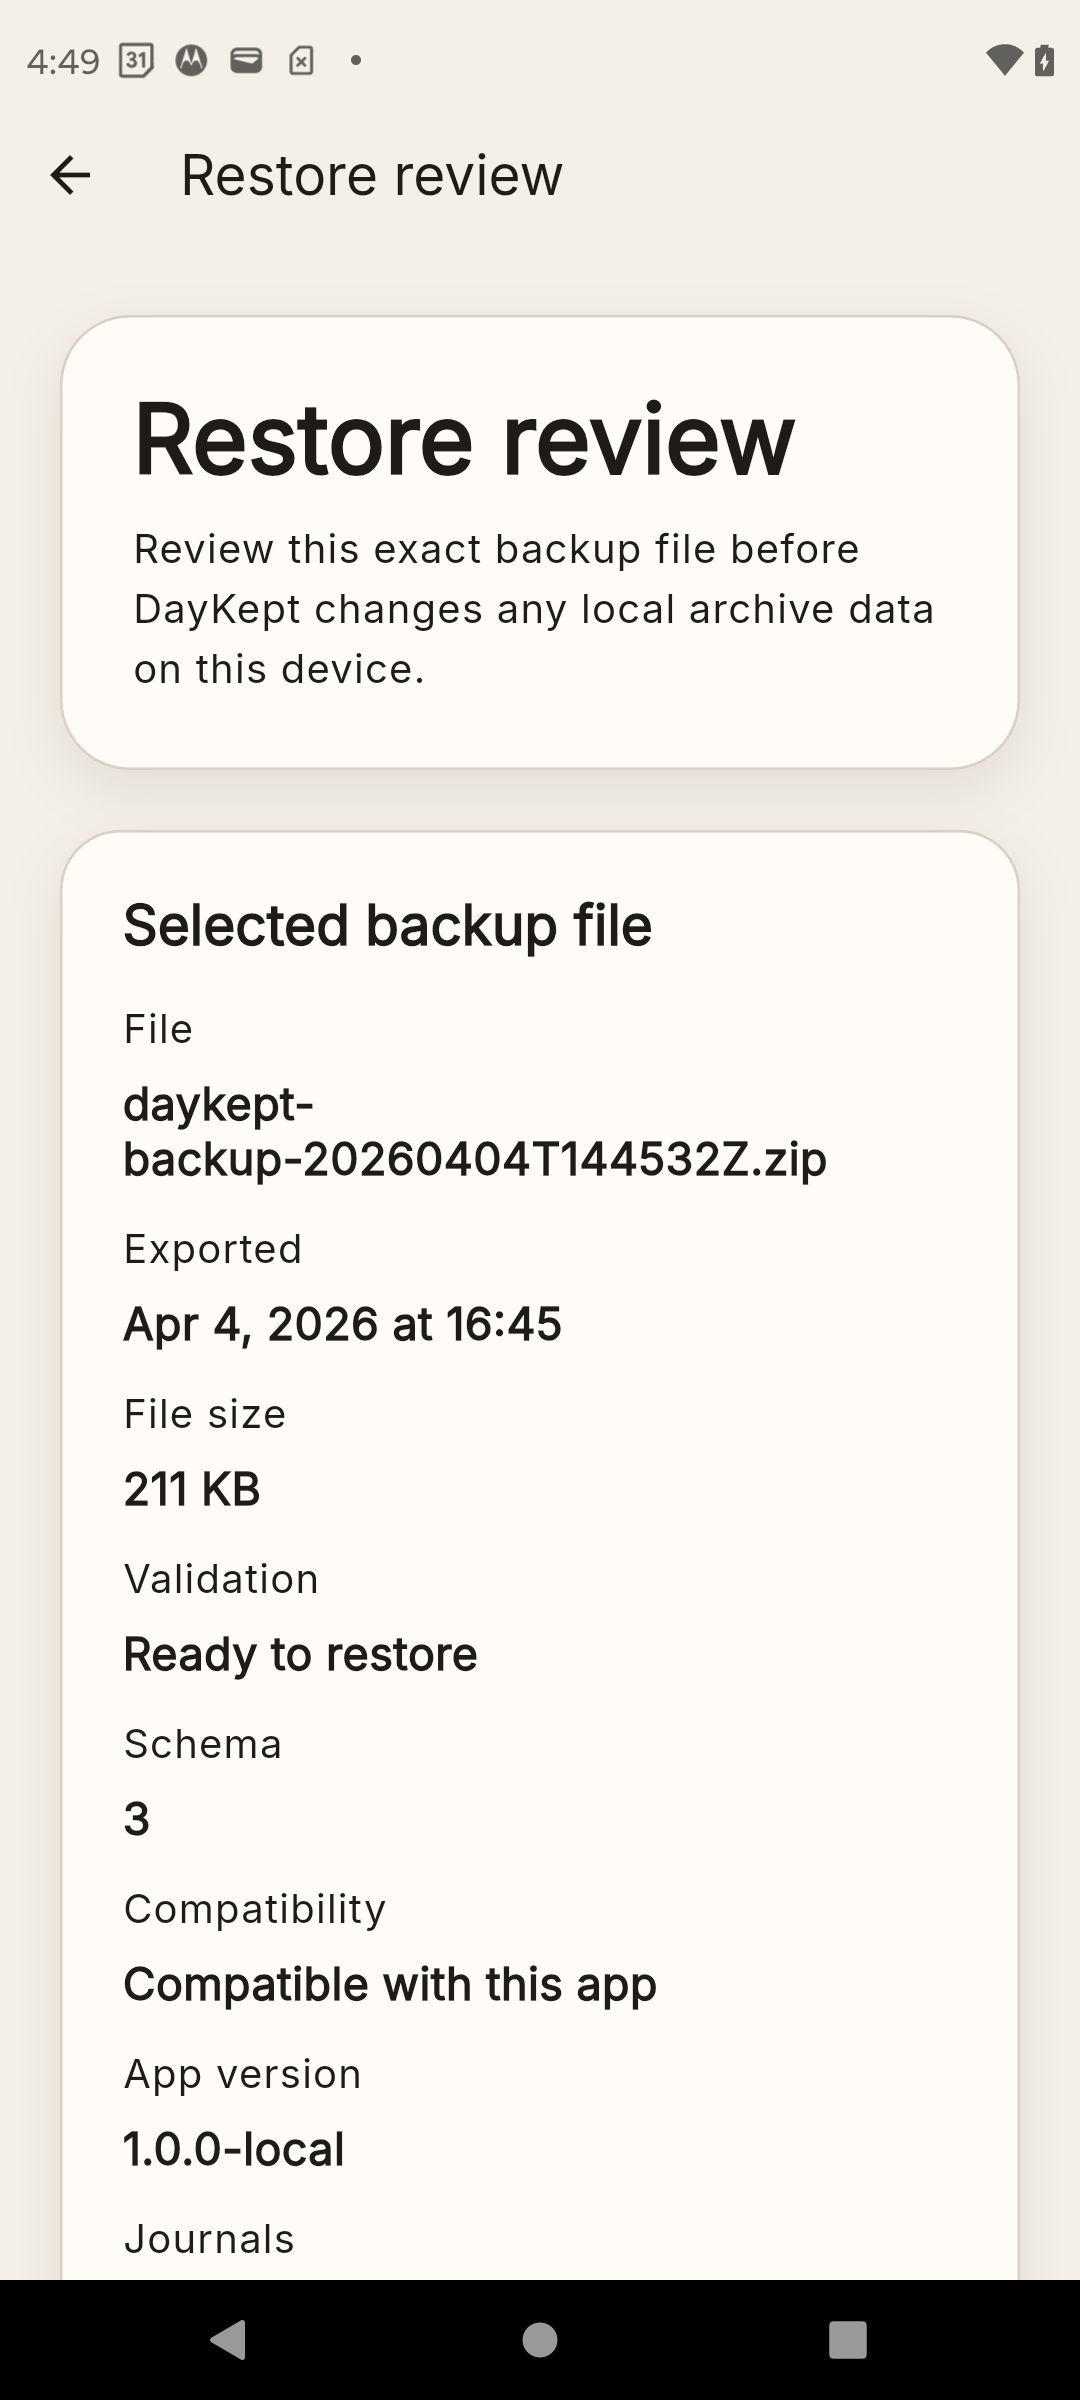Tap the Compatible with this app text

coord(388,1983)
